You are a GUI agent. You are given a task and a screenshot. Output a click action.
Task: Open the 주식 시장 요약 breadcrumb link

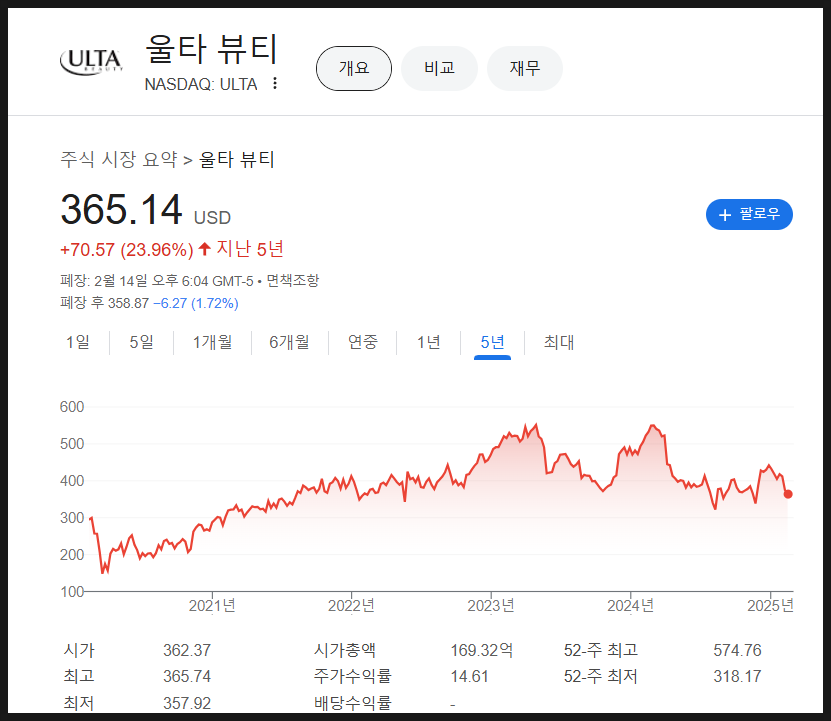(x=119, y=159)
